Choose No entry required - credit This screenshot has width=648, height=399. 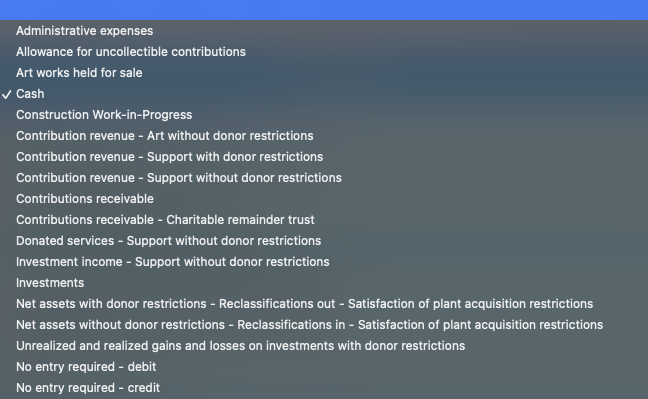324,388
